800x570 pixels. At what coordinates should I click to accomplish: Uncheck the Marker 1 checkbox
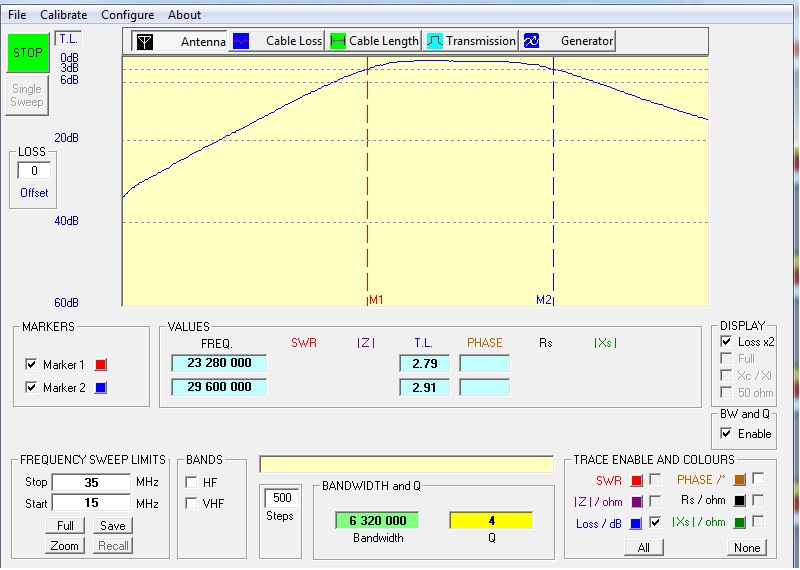coord(31,364)
